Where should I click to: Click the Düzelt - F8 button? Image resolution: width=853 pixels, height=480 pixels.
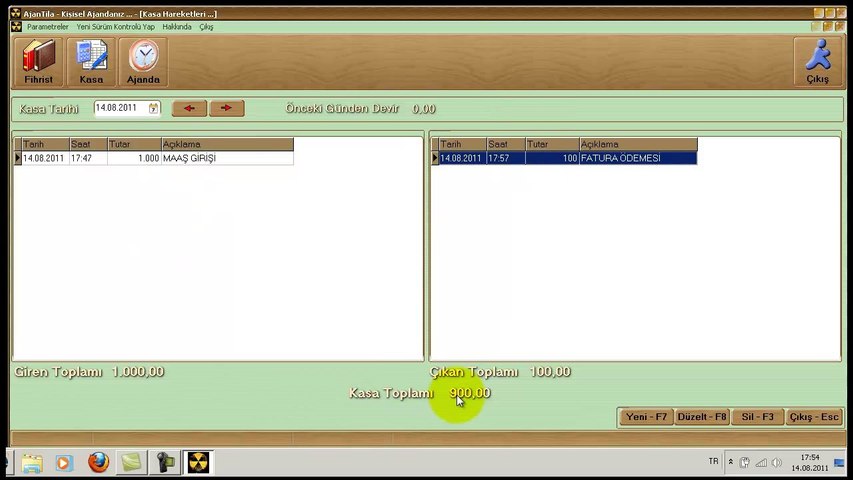tap(702, 417)
